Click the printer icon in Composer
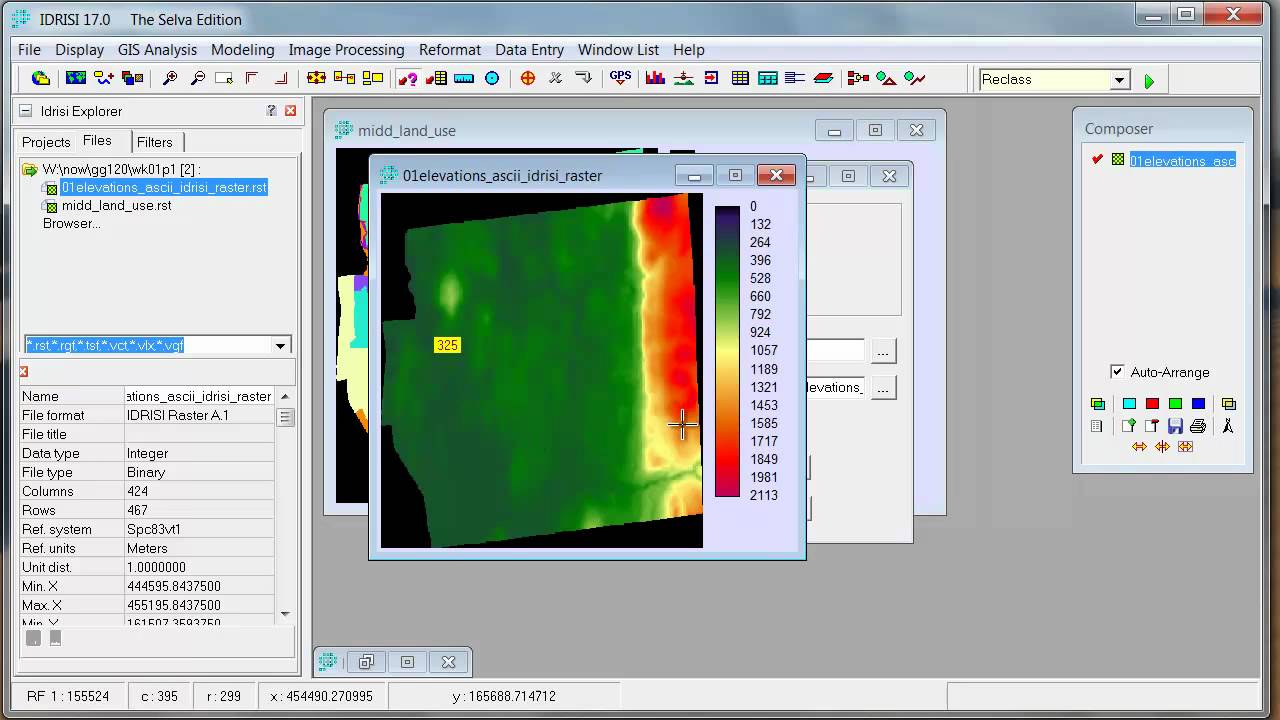 (x=1197, y=426)
